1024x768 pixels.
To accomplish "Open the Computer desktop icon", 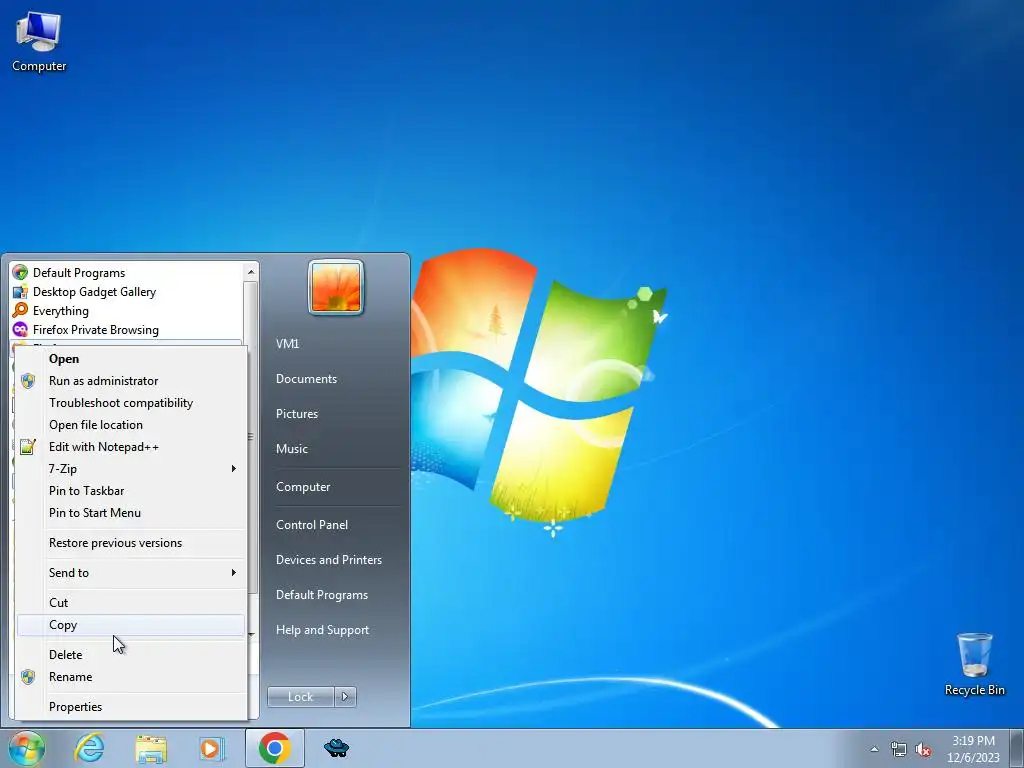I will (x=39, y=42).
